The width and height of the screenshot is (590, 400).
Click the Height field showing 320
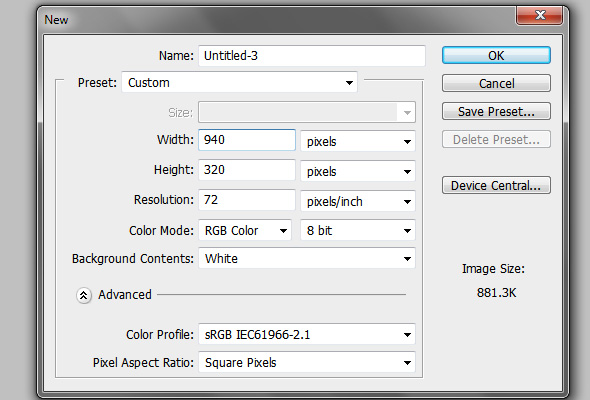pos(247,170)
